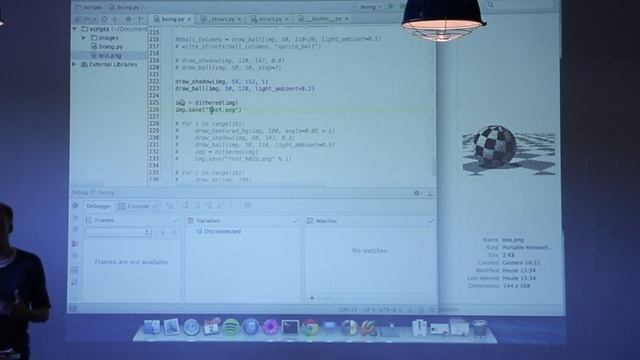640x360 pixels.
Task: Close the boing.py editor tab
Action: coord(189,19)
